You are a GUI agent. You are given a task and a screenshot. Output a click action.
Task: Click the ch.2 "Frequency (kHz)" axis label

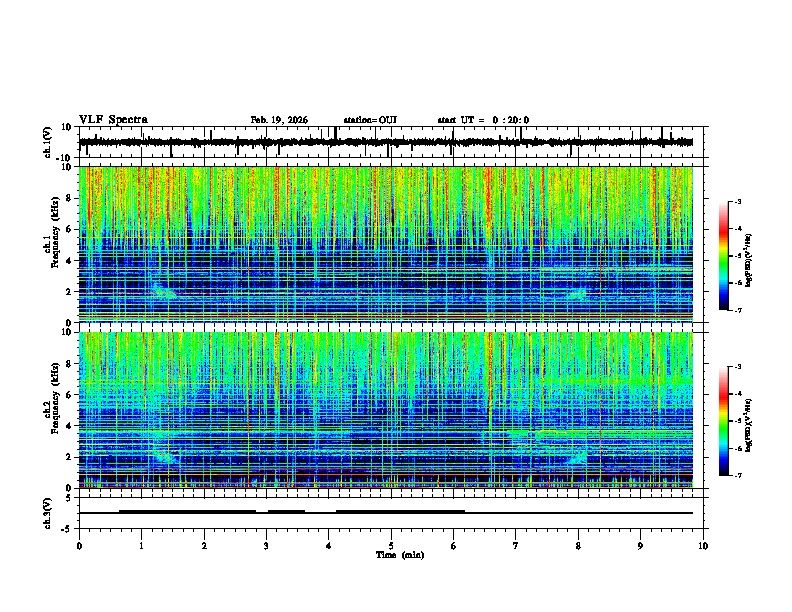(55, 398)
